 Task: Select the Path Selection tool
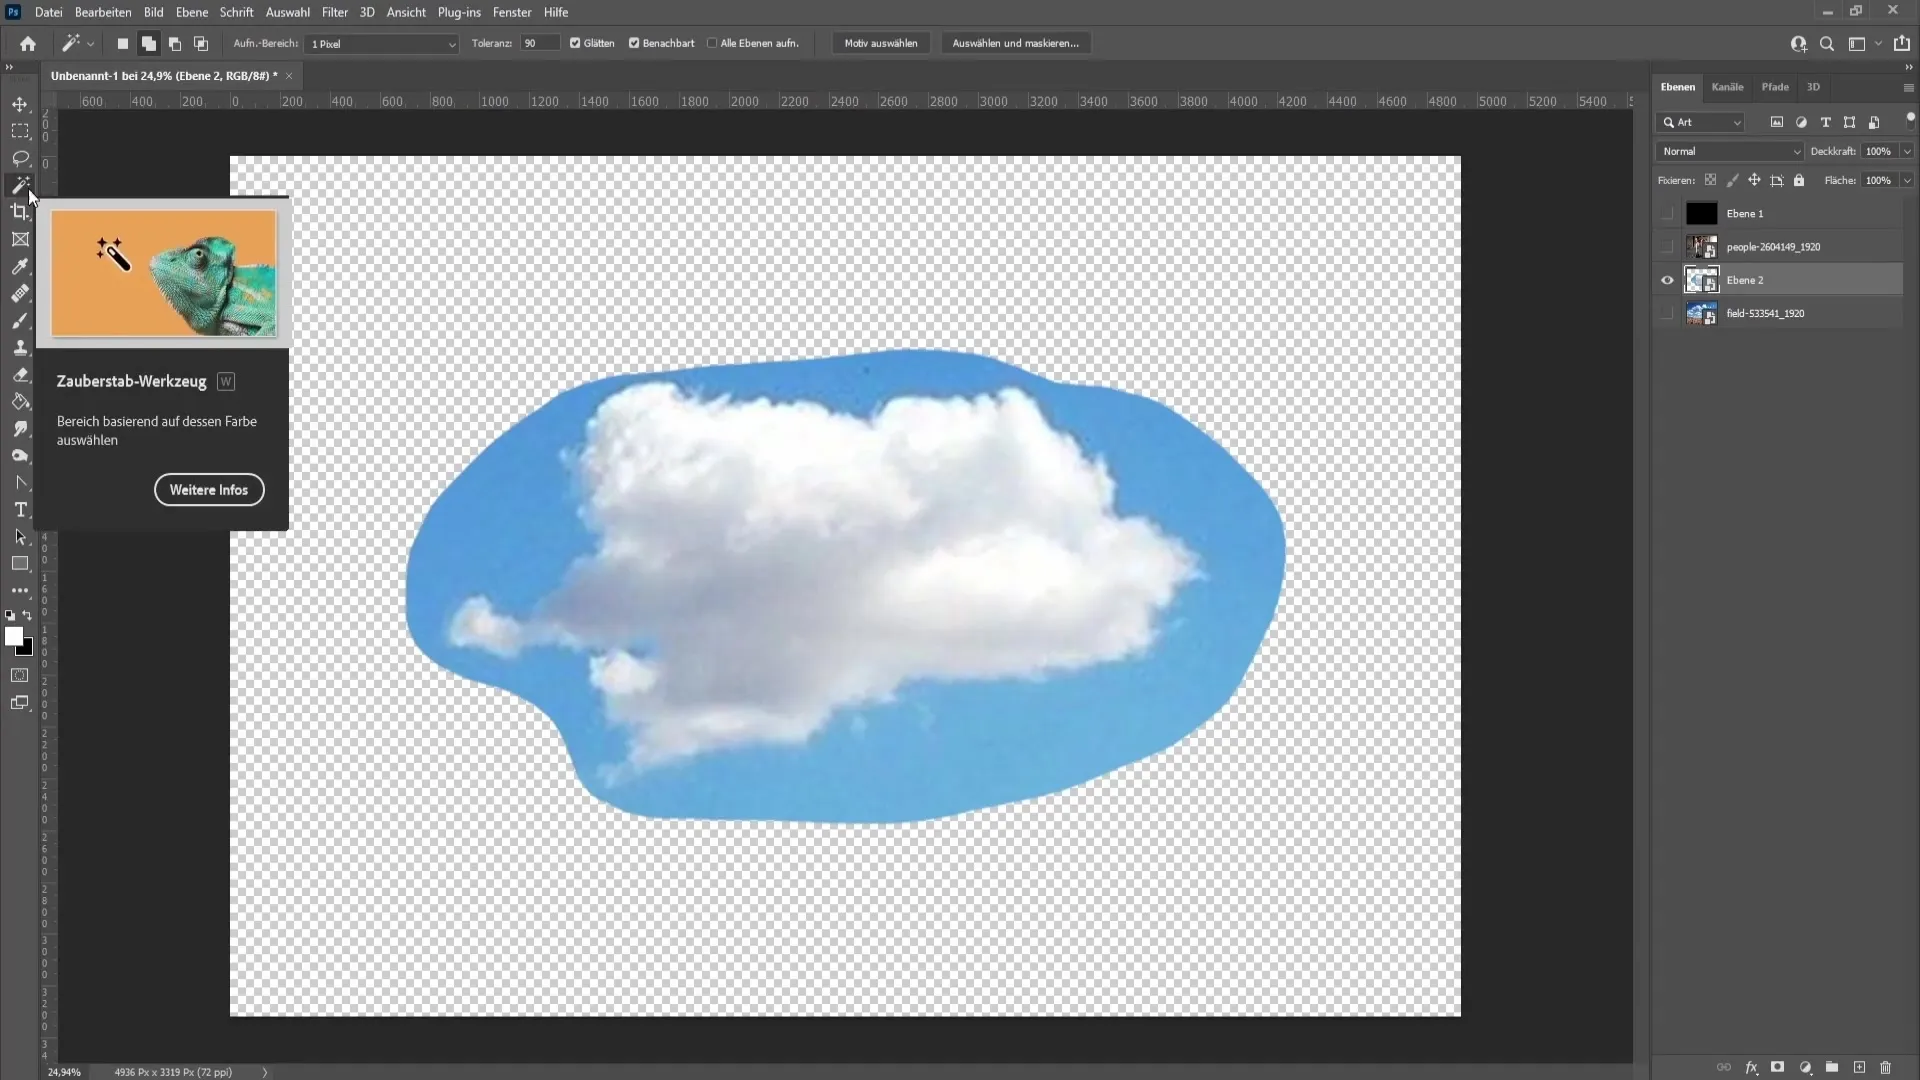point(20,537)
